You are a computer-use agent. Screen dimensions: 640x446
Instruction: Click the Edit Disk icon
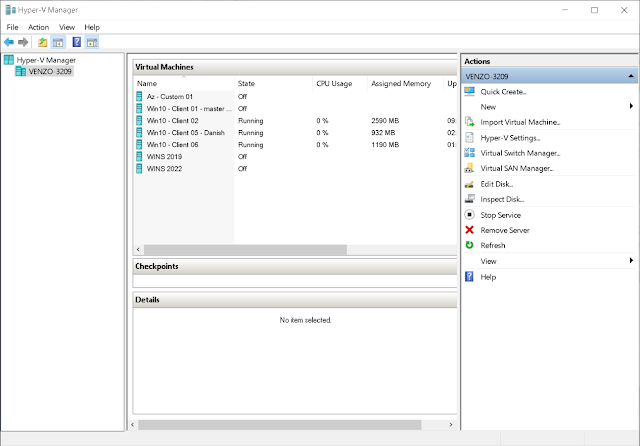[x=469, y=184]
